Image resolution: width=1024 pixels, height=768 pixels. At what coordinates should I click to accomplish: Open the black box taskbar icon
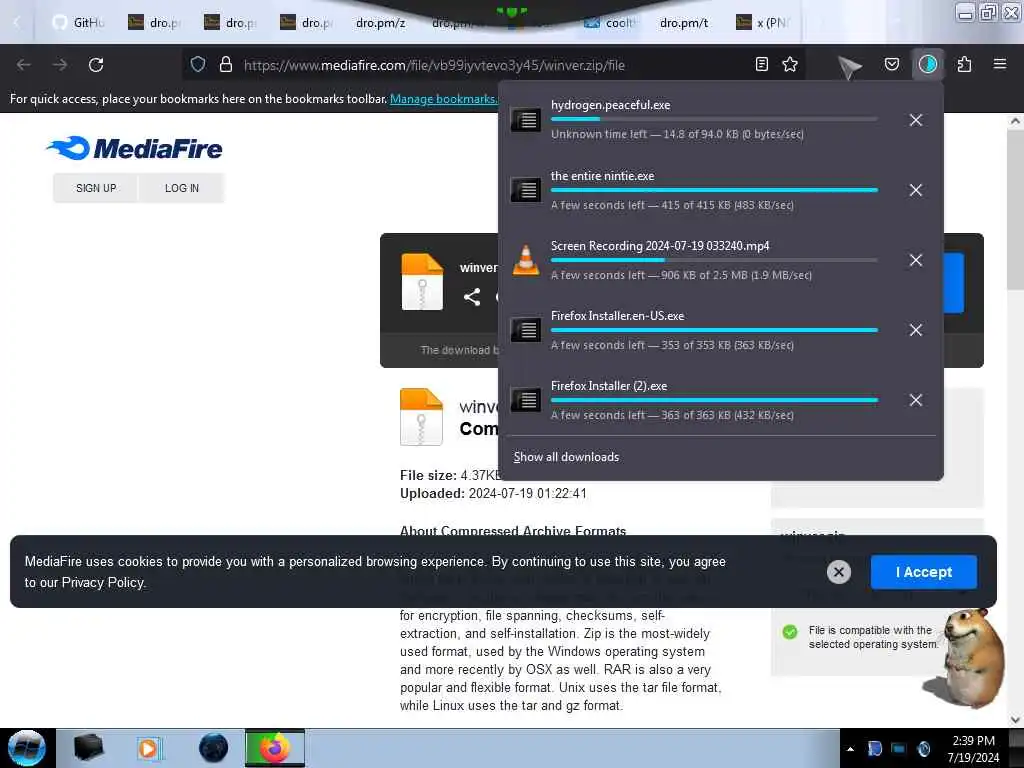click(x=88, y=748)
